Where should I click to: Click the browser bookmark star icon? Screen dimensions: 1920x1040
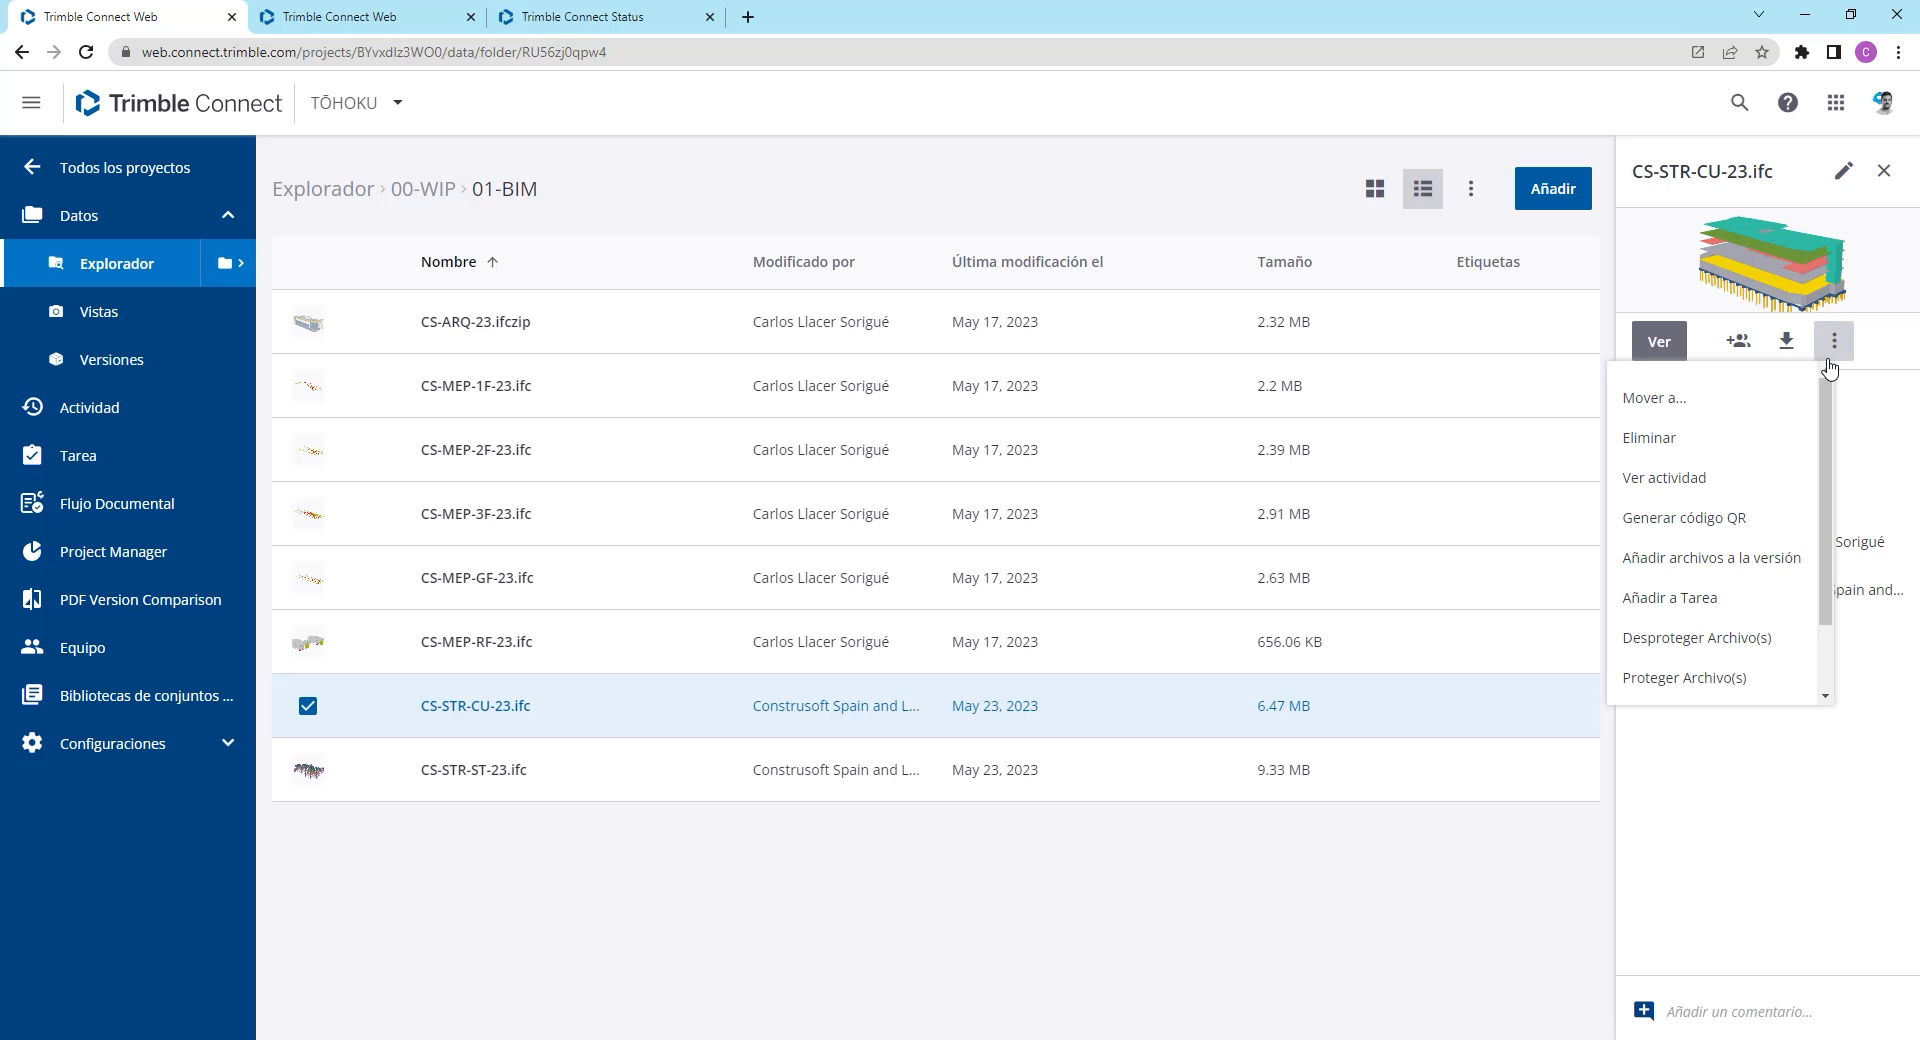[x=1762, y=52]
